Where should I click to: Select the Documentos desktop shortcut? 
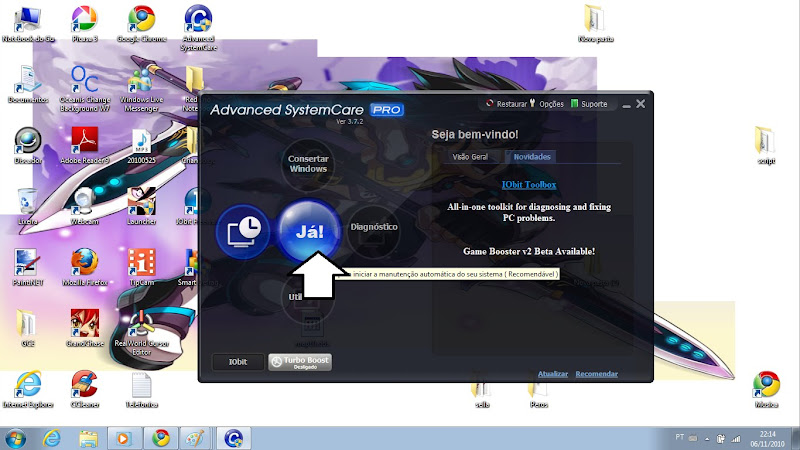click(x=28, y=85)
